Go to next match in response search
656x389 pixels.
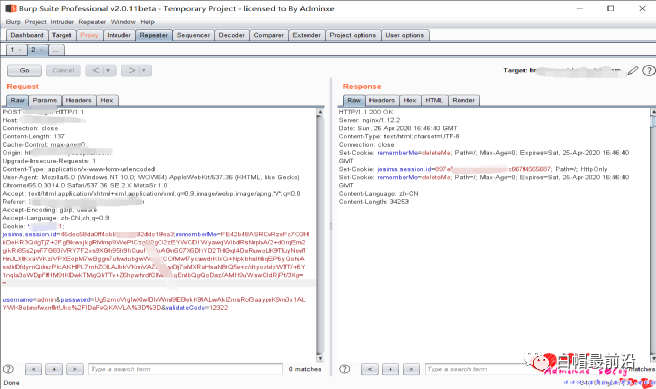tap(411, 369)
